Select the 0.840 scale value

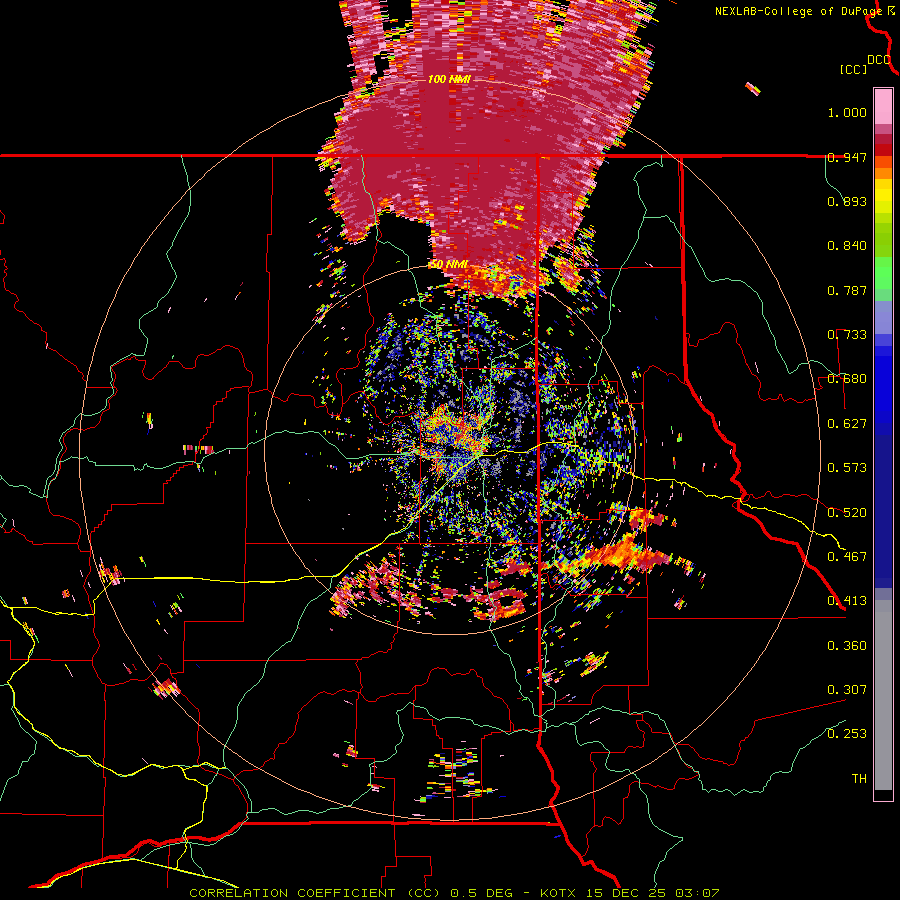(x=847, y=246)
